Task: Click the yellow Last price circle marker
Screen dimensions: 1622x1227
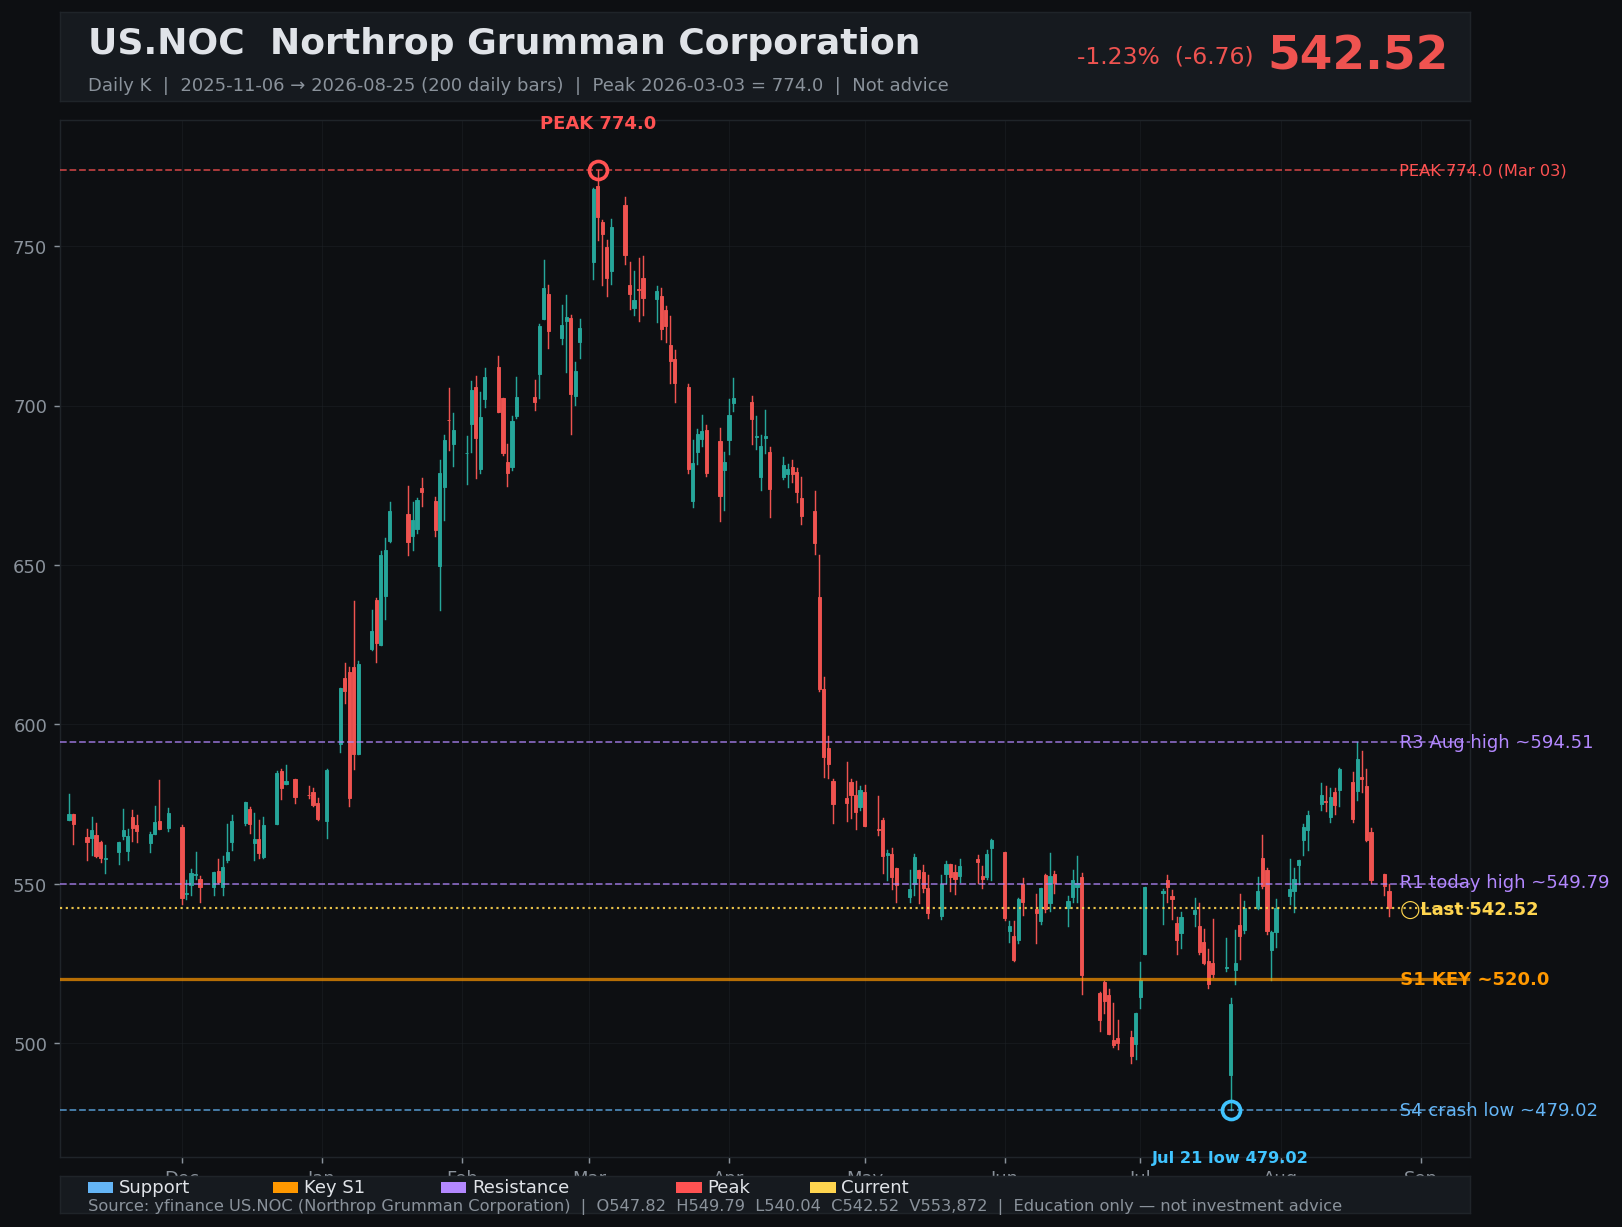Action: (x=1410, y=909)
